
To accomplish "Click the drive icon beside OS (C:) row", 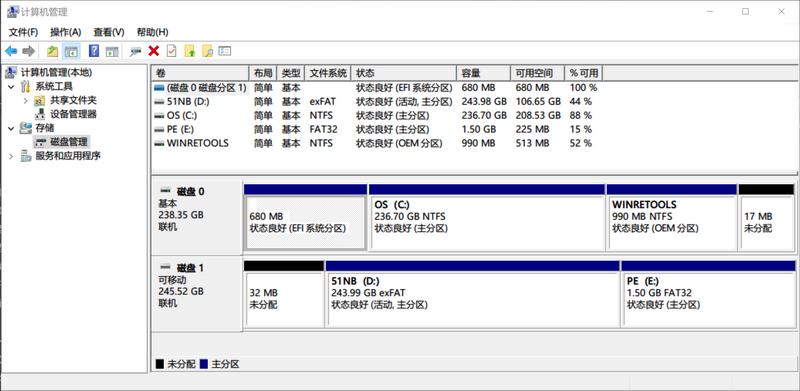I will pos(159,115).
